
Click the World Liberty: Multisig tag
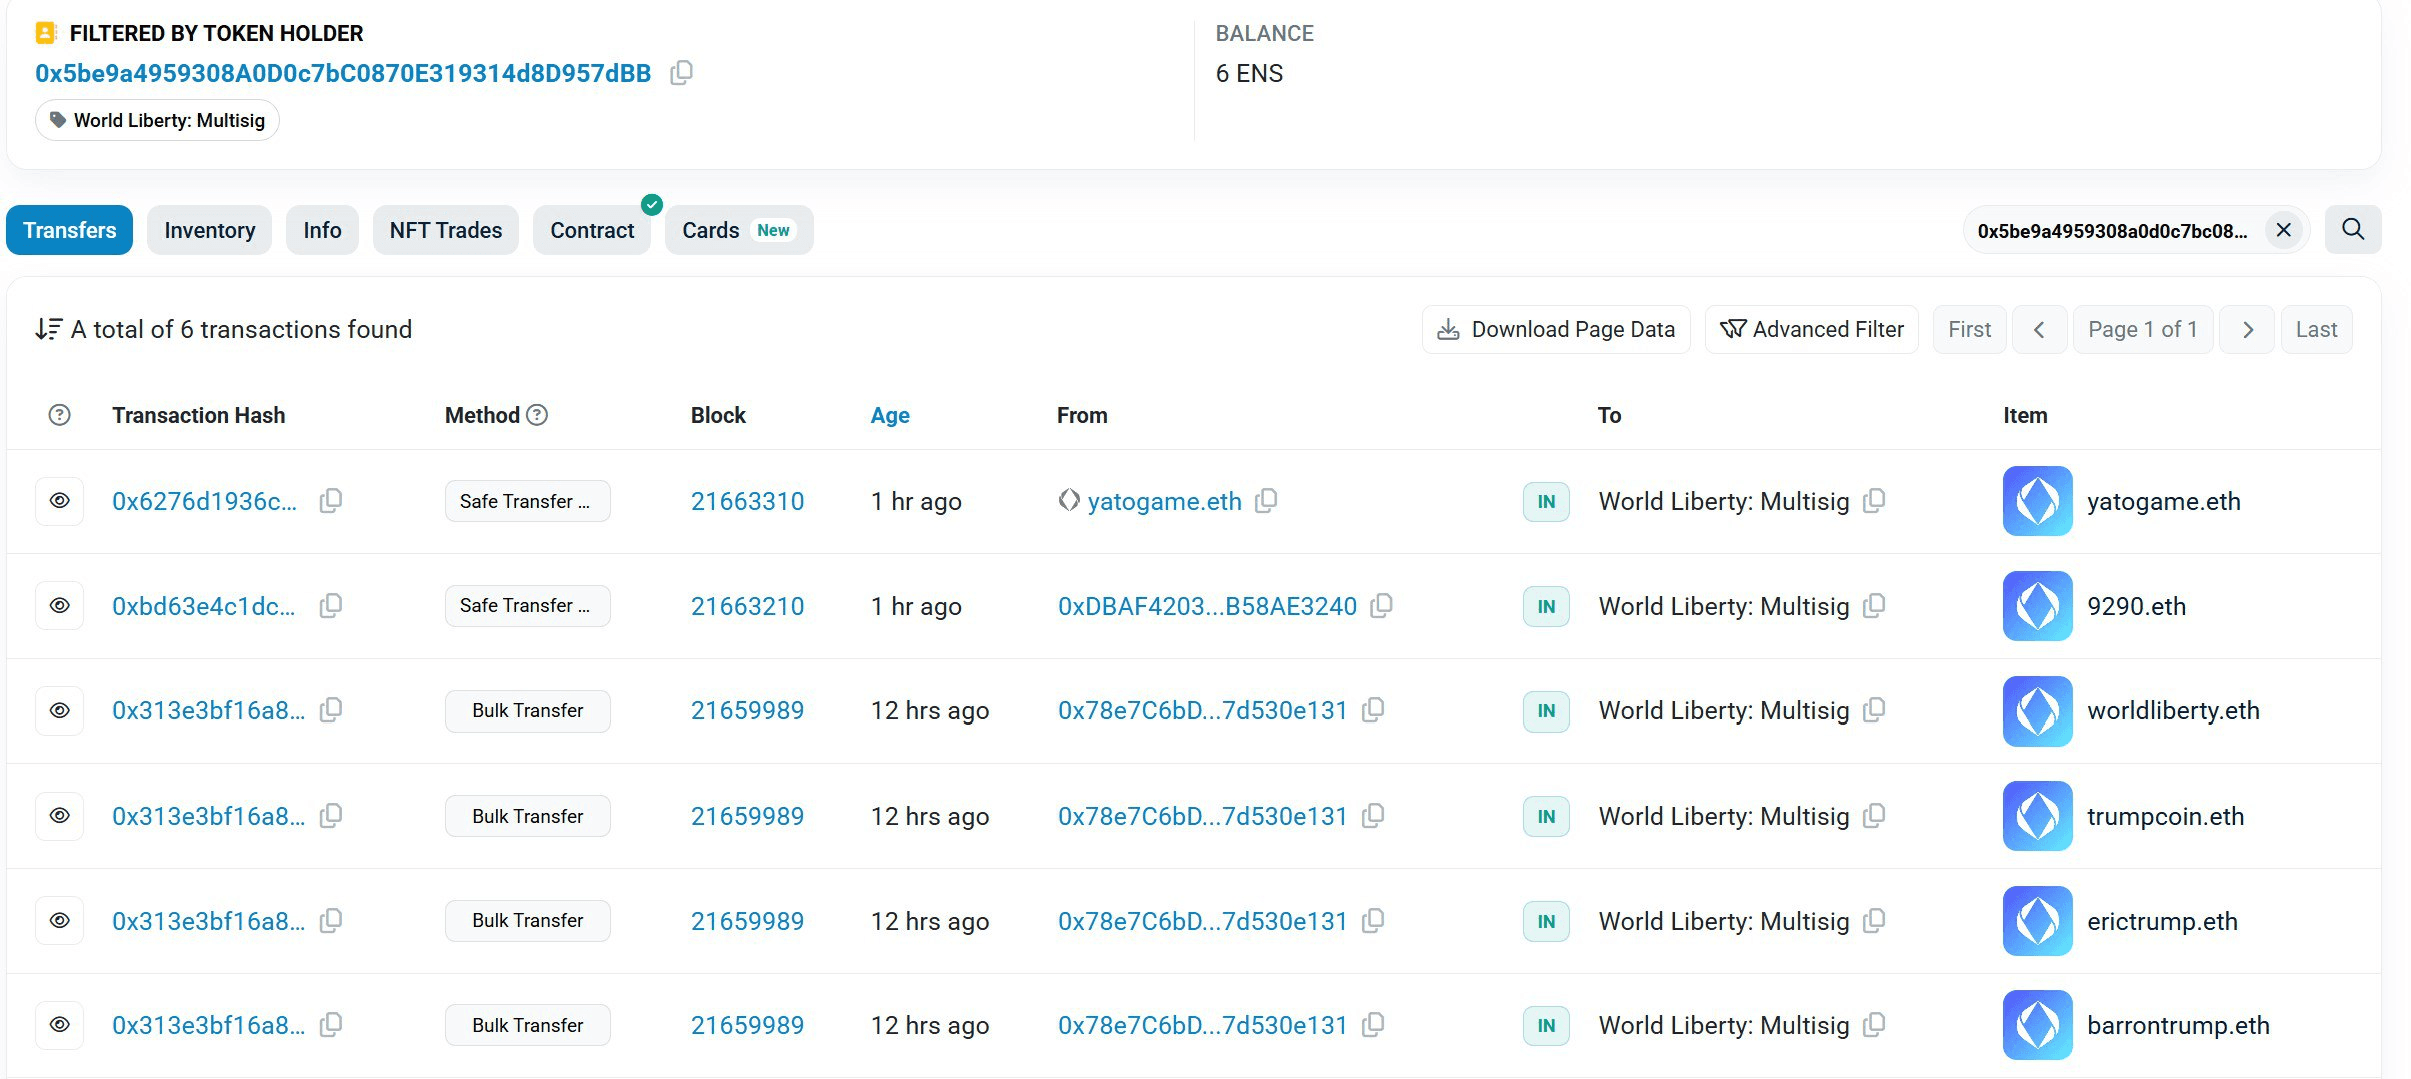157,120
